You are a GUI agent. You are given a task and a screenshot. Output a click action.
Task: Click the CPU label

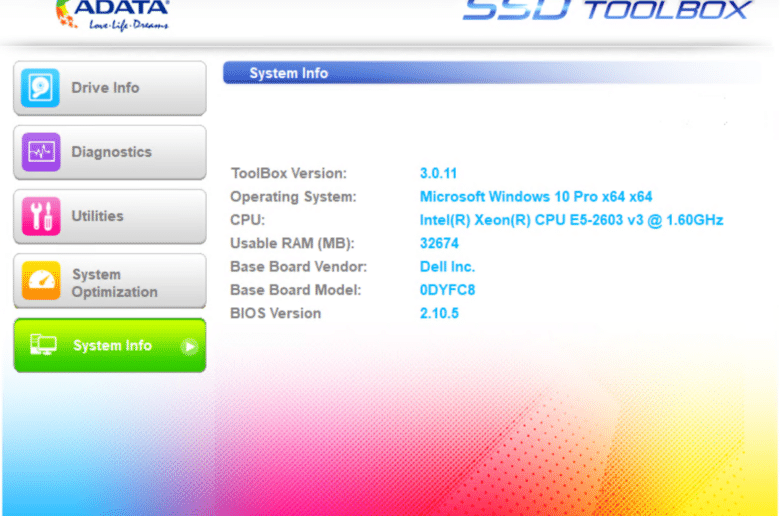[x=247, y=220]
